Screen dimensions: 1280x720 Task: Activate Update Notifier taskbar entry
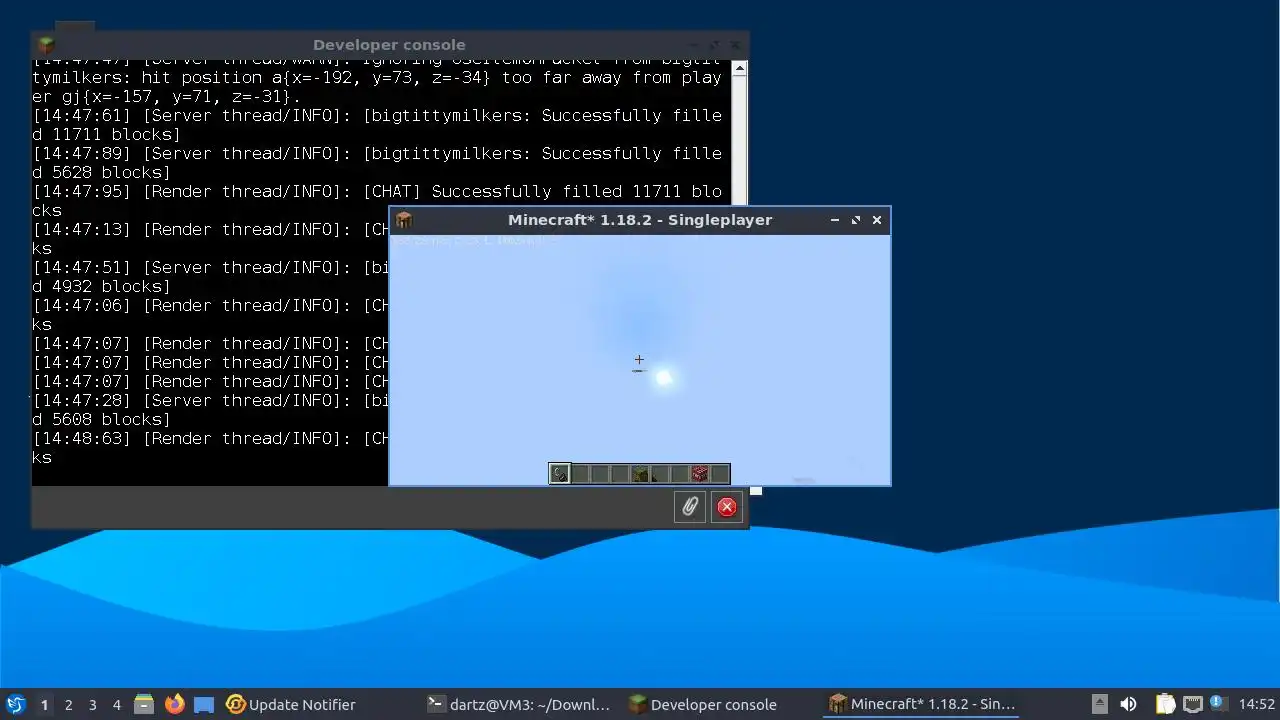pos(291,704)
